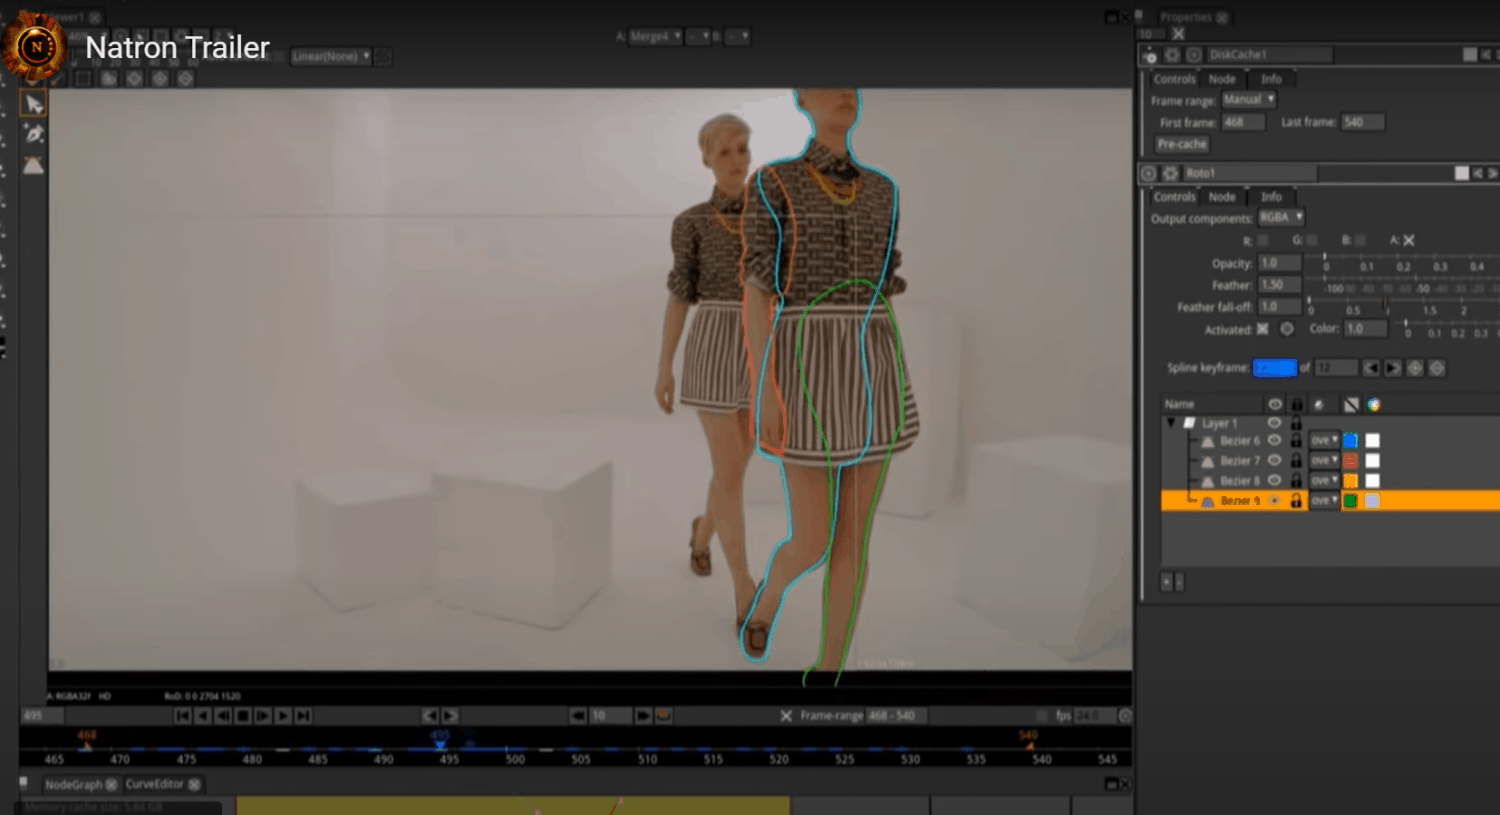Toggle the blue channel B checkbox
Screen dimensions: 1500x815
click(x=1360, y=240)
